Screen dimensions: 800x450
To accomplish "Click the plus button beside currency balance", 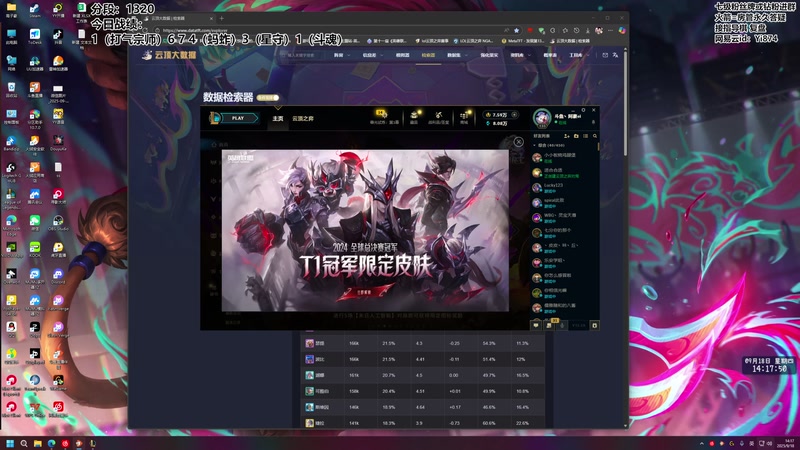I will point(514,115).
